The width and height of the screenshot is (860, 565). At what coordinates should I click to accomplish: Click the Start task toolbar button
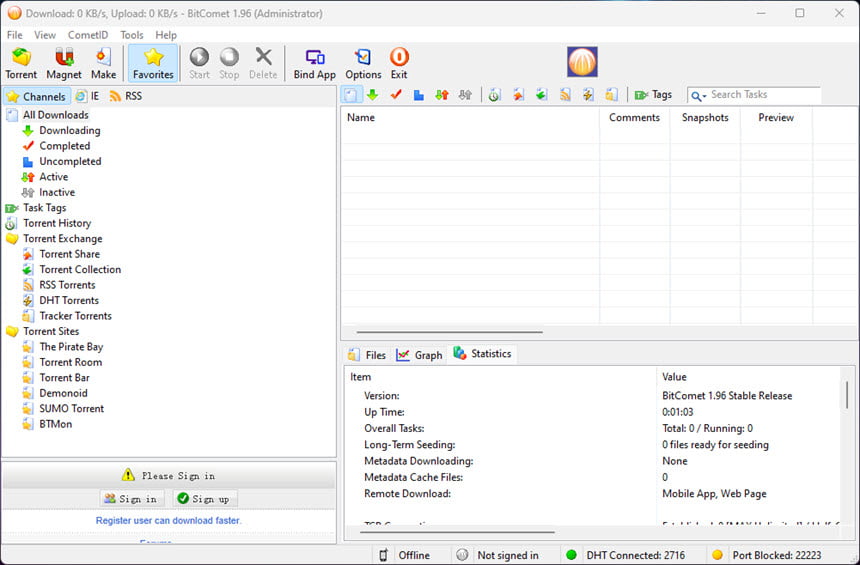(199, 64)
